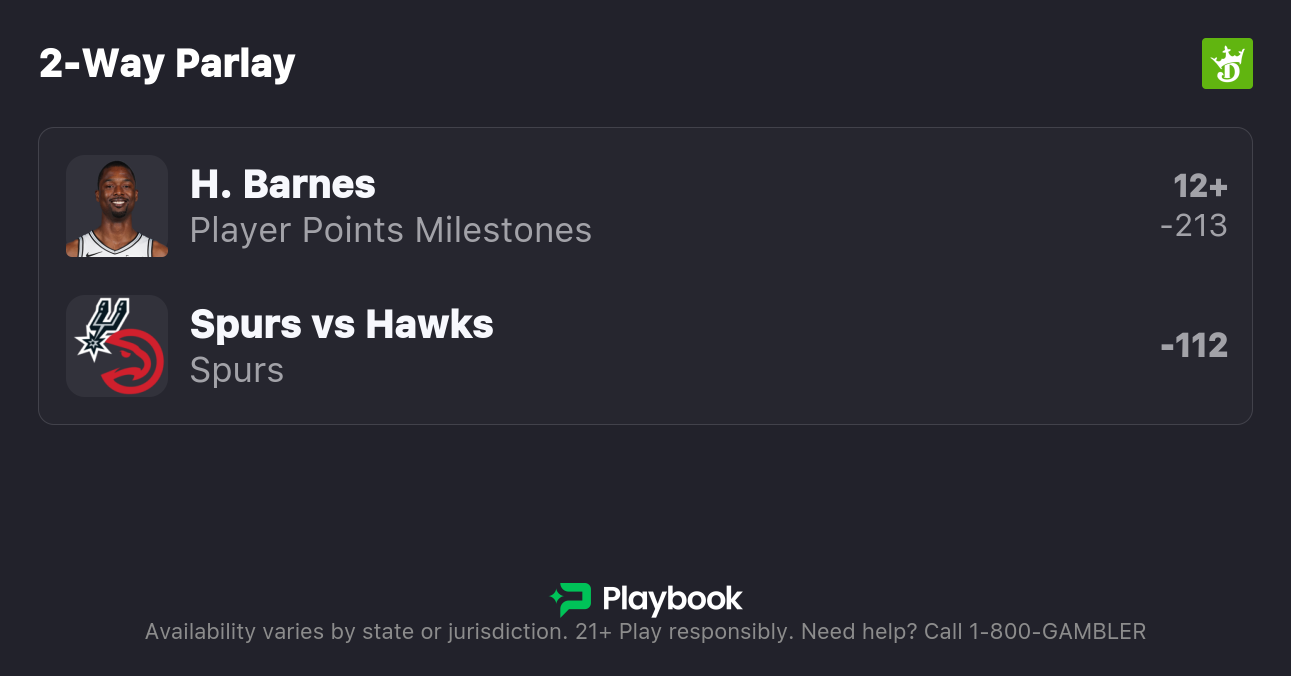Select the 12+ points milestone value
This screenshot has width=1291, height=676.
point(1200,186)
